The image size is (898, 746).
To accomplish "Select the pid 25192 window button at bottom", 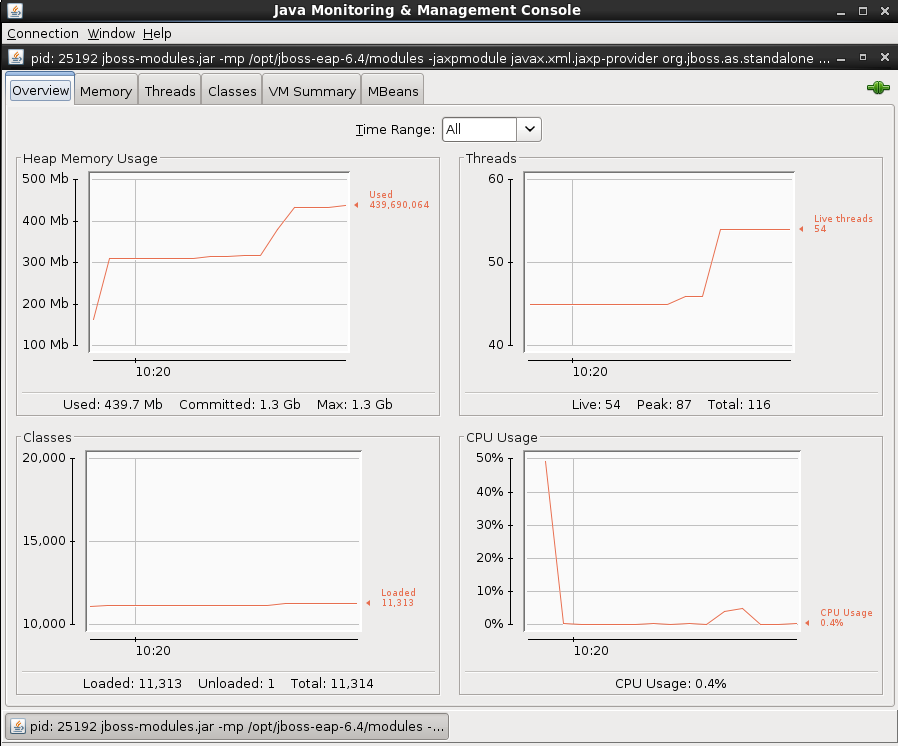I will [x=227, y=726].
